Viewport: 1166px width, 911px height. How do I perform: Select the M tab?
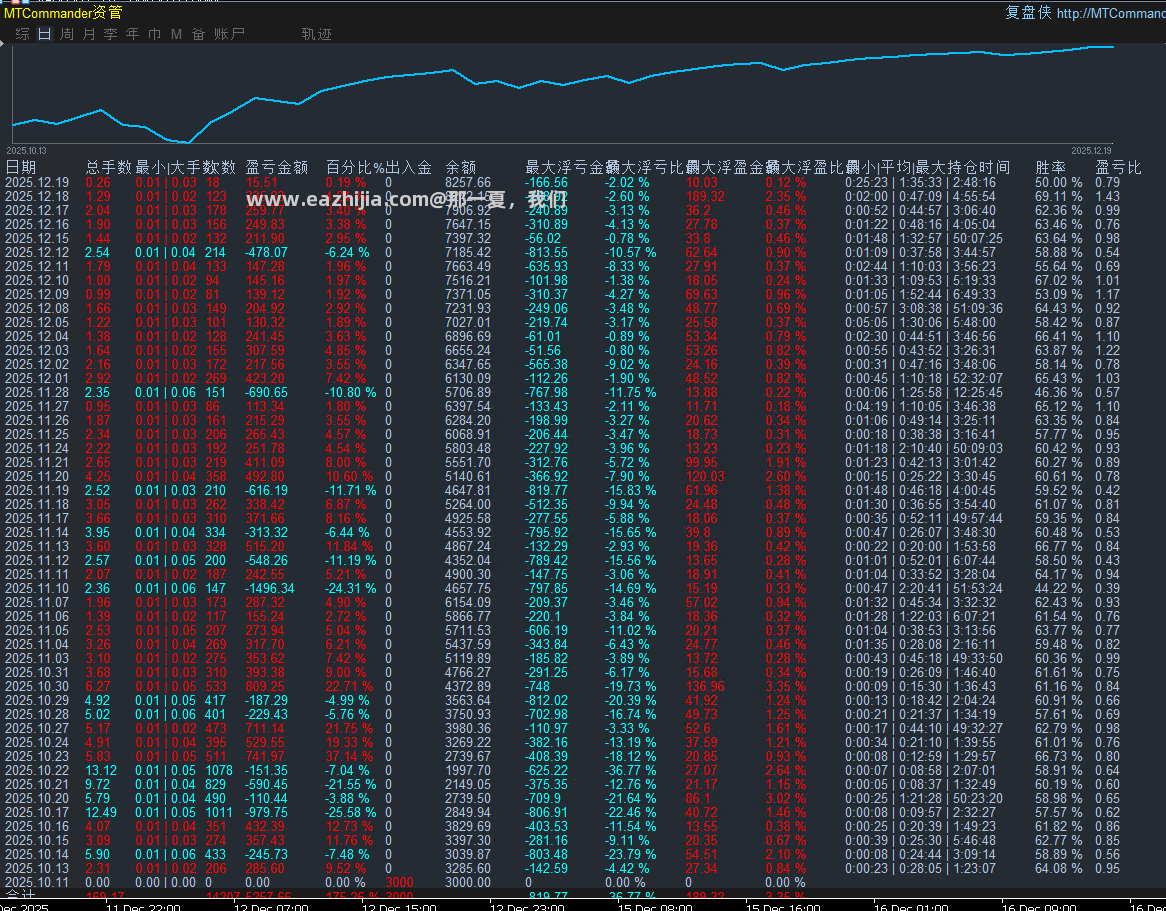[x=176, y=34]
